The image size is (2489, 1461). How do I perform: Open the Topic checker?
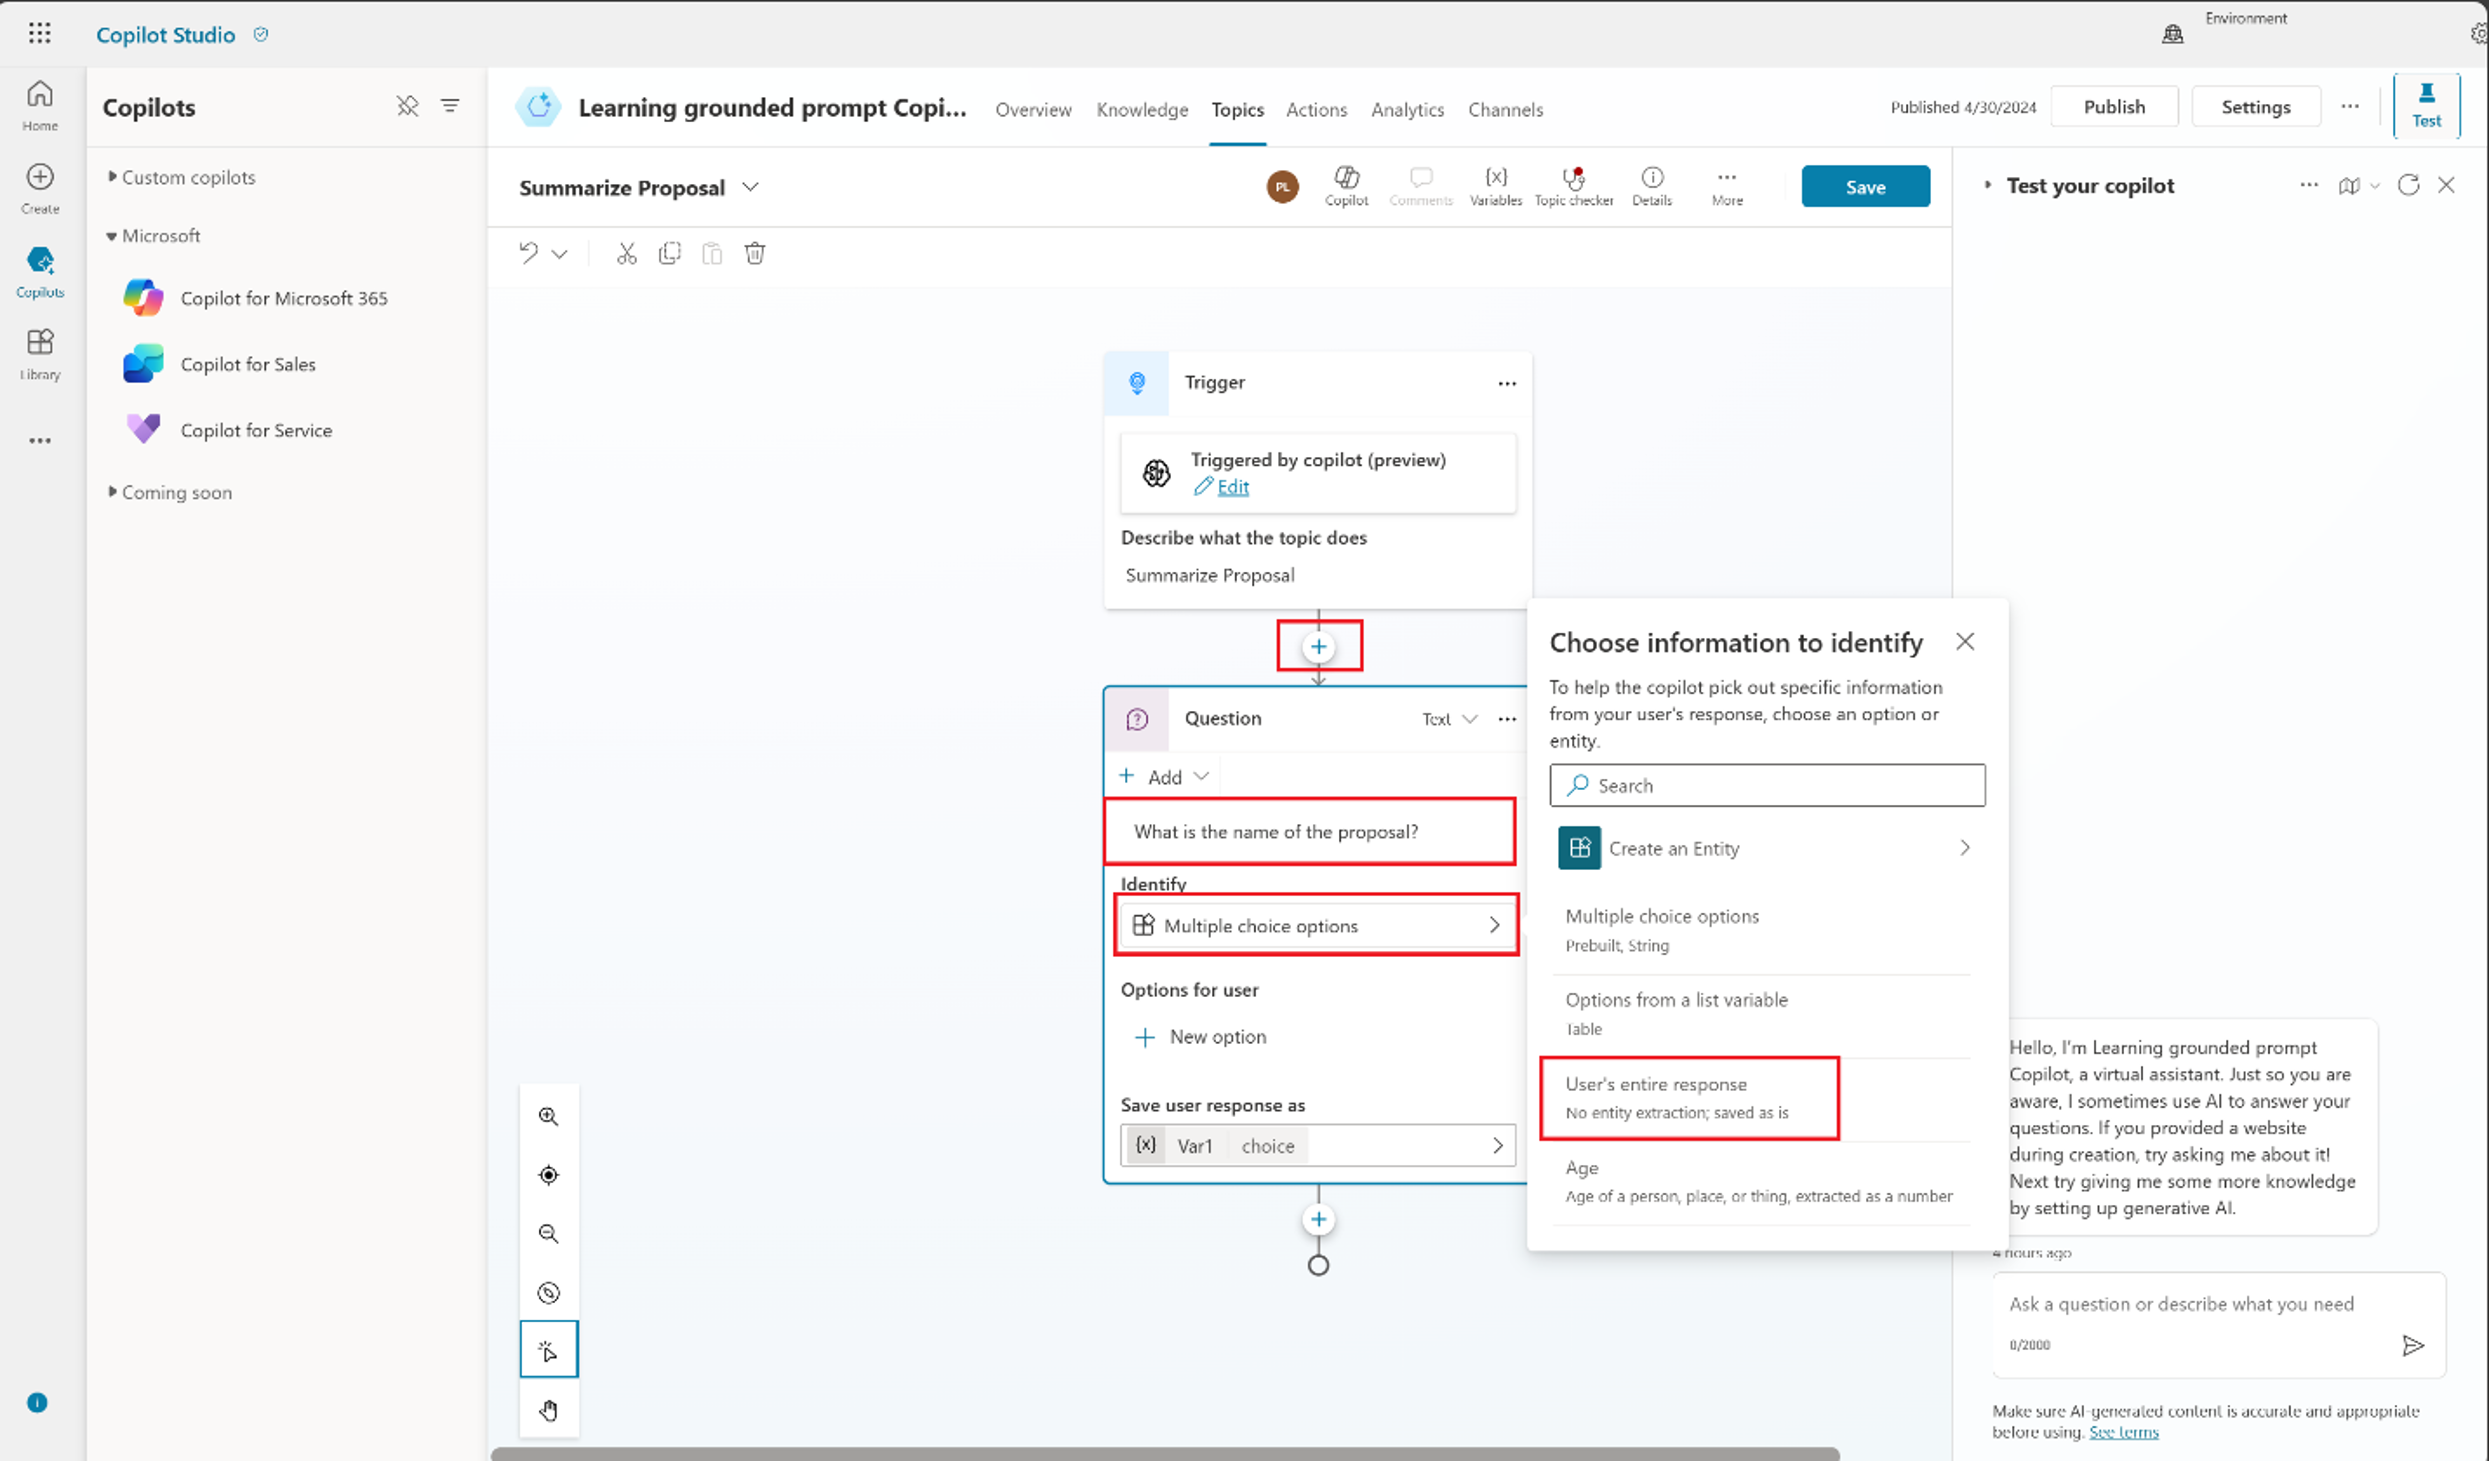tap(1573, 186)
